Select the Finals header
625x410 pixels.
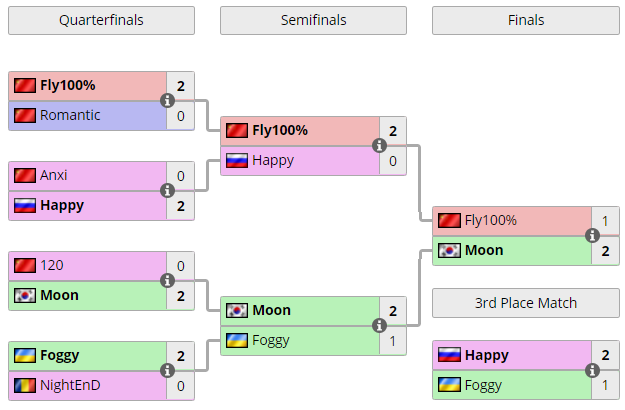526,20
